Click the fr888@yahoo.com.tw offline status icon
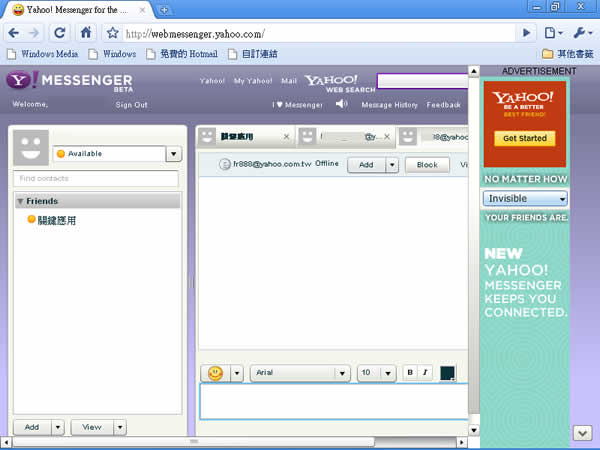Viewport: 600px width, 450px height. (x=225, y=165)
